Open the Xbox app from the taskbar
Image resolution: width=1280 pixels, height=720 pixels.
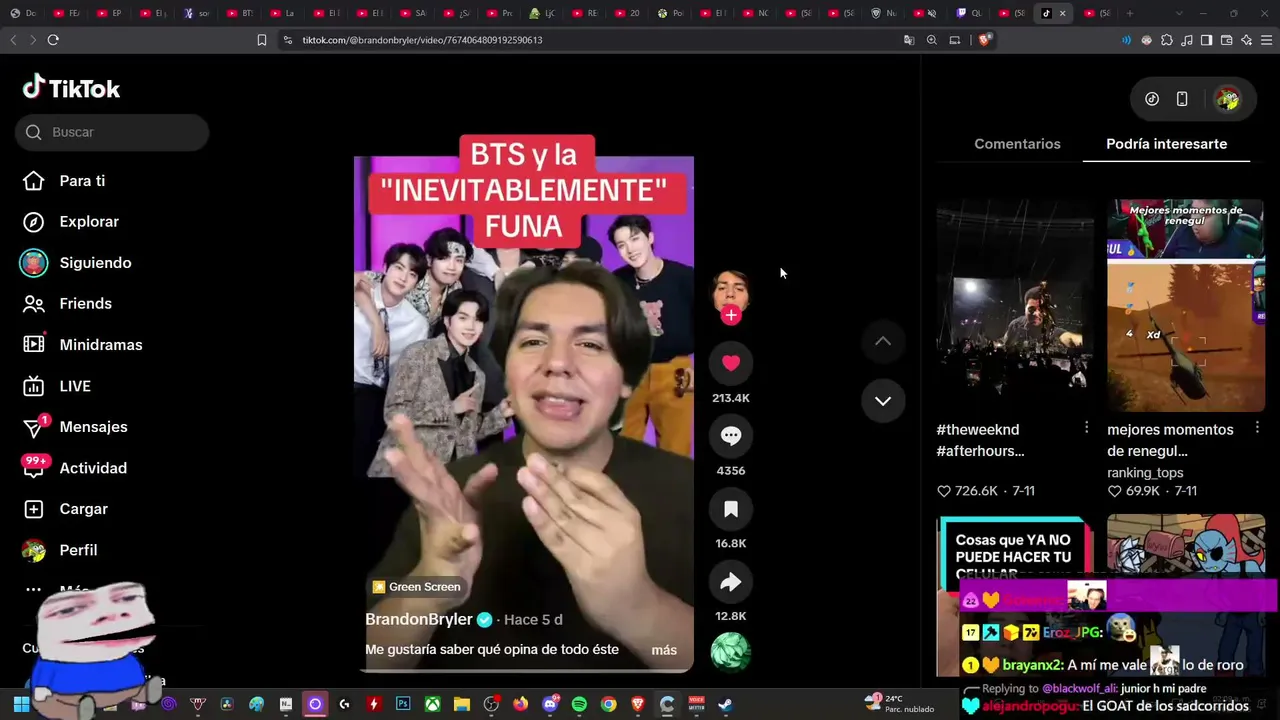click(432, 704)
